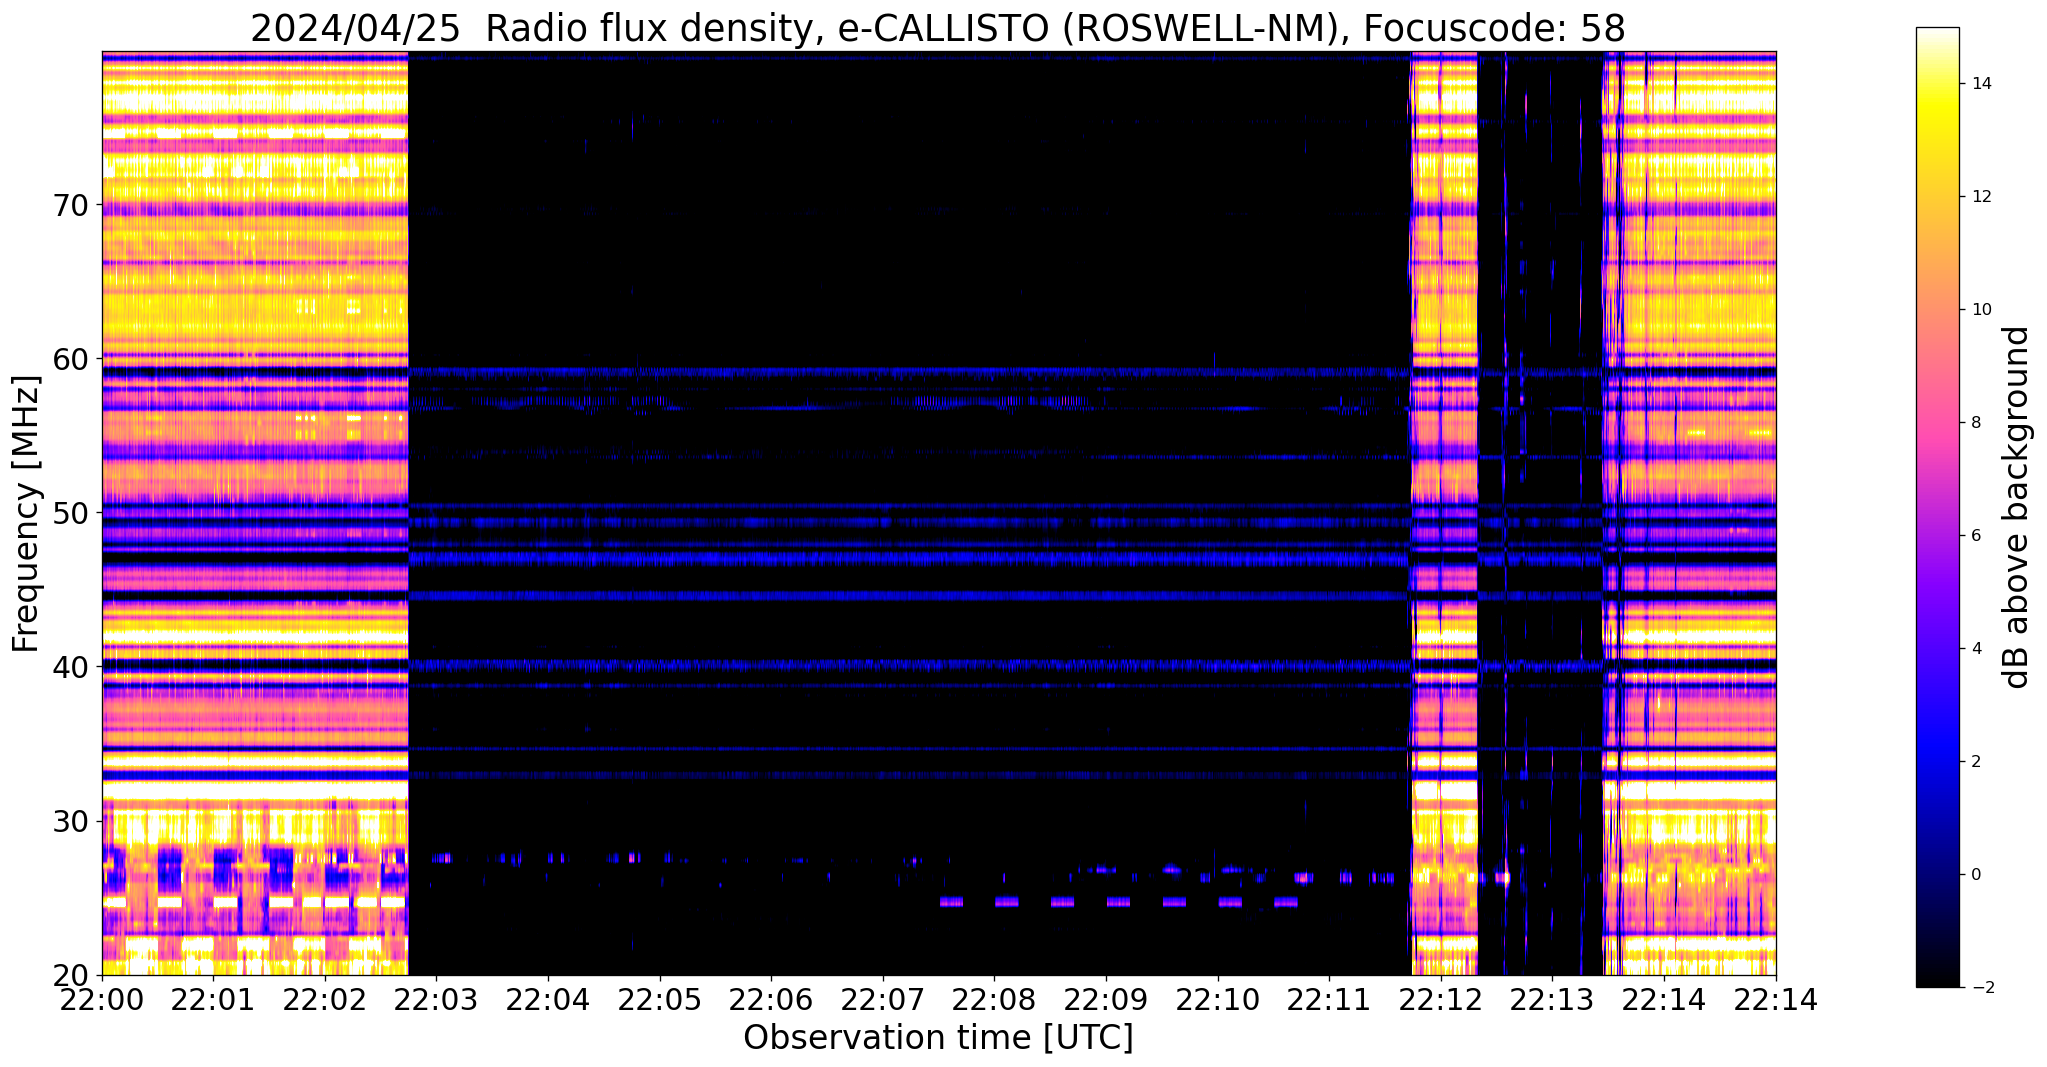
Task: Click the colorbar tick value 8
Action: tap(1976, 423)
